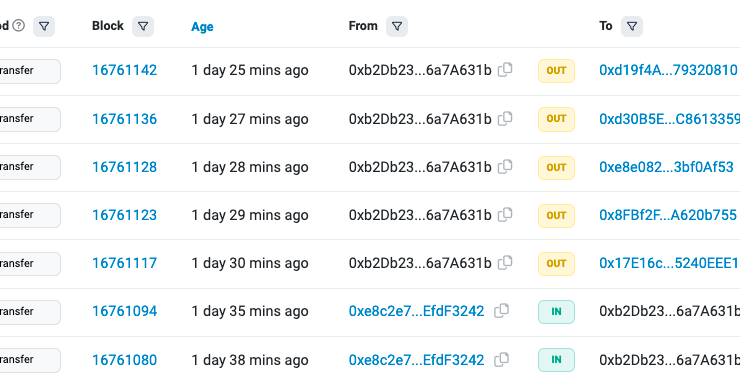This screenshot has width=740, height=380.
Task: Click the IN badge in block 16761094 row
Action: (x=556, y=312)
